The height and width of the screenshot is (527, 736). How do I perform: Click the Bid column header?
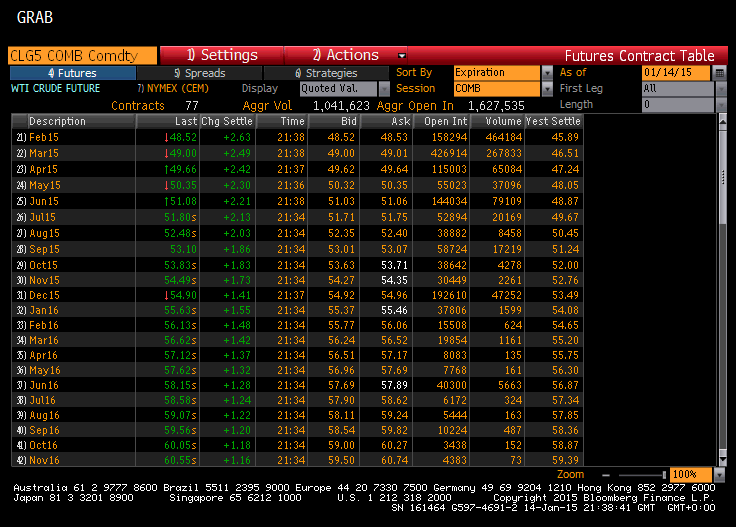point(334,121)
